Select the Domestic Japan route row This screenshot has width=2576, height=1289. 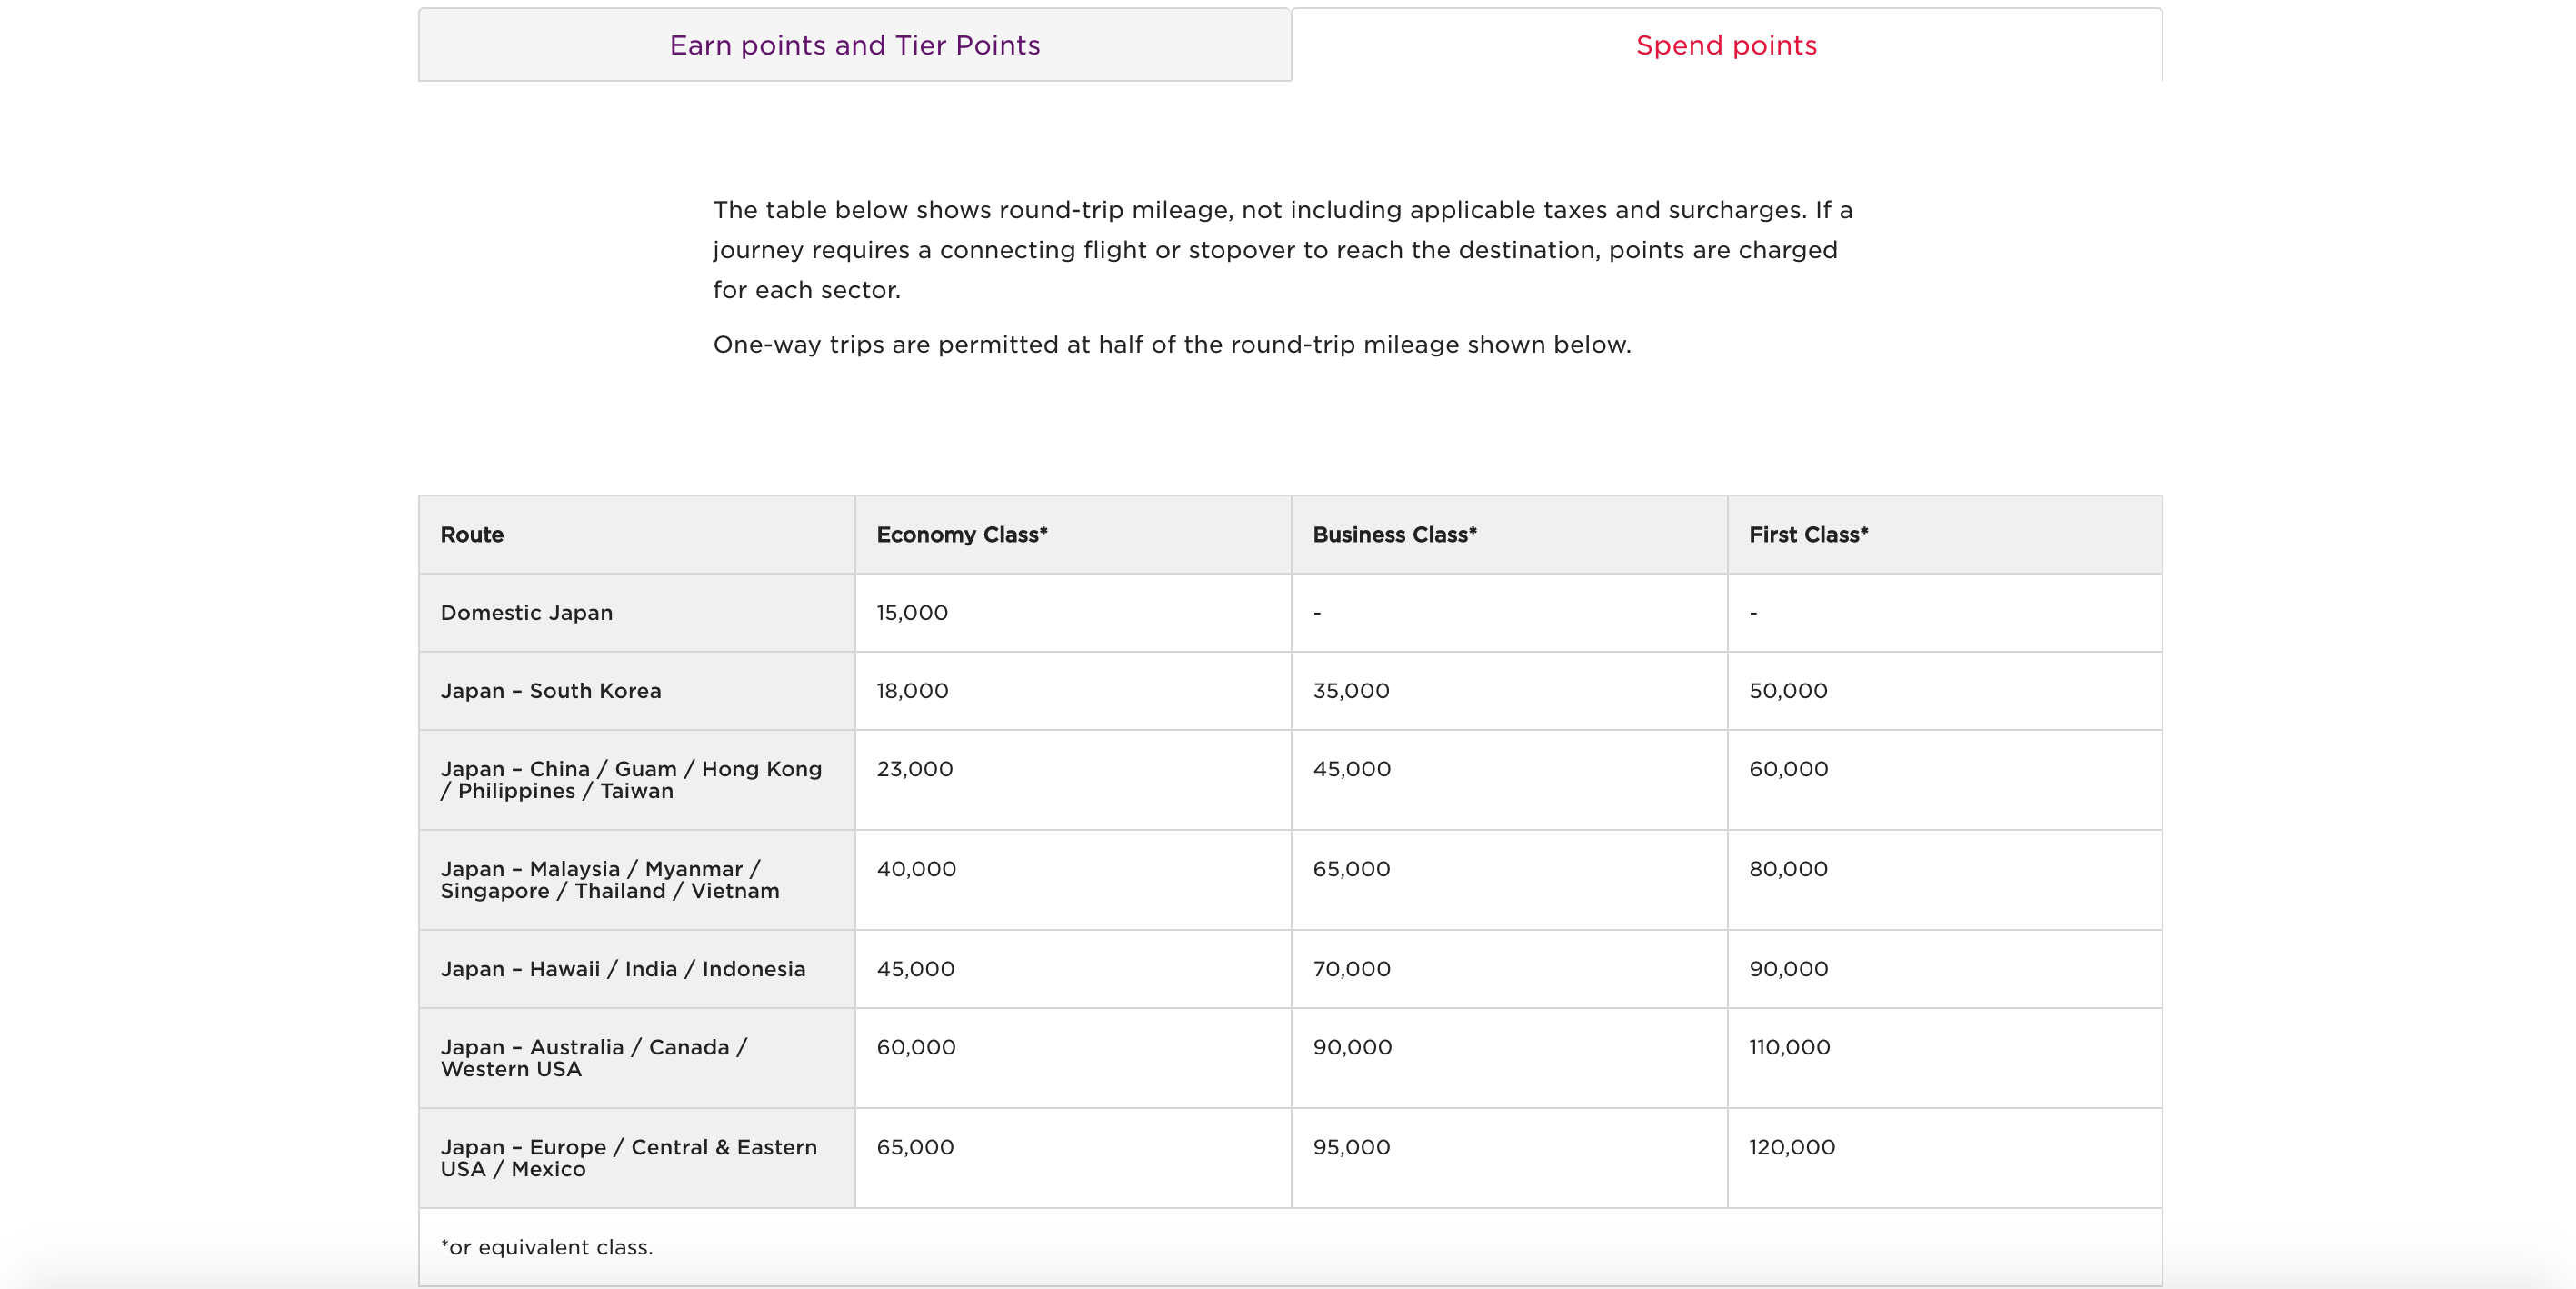pos(526,612)
